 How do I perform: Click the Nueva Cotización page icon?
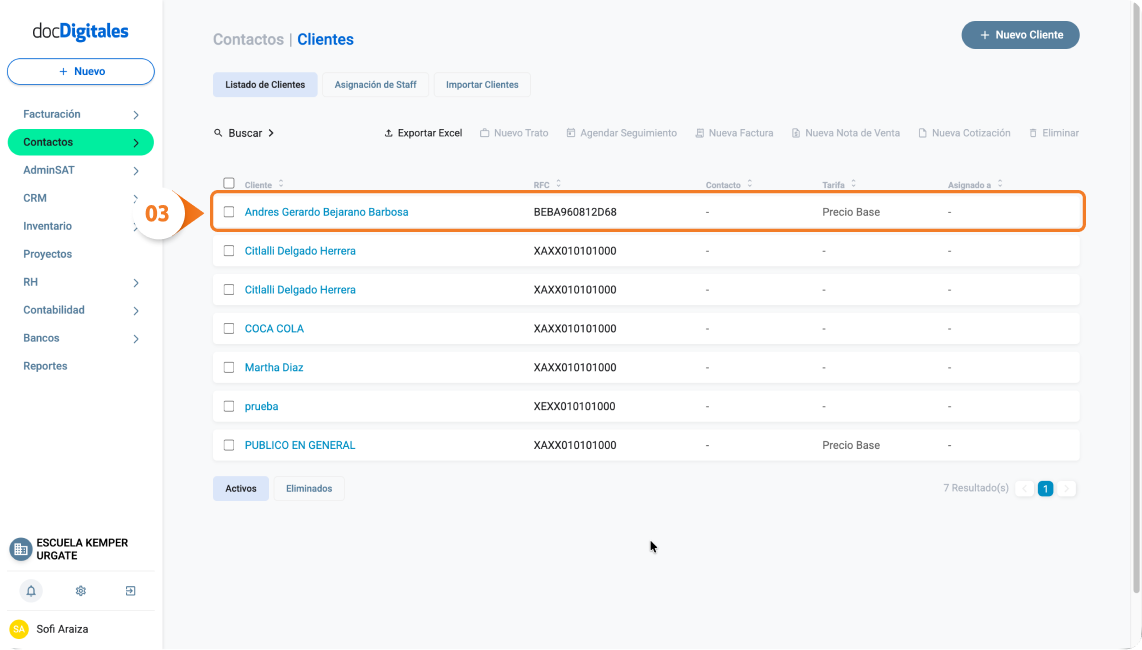(923, 133)
